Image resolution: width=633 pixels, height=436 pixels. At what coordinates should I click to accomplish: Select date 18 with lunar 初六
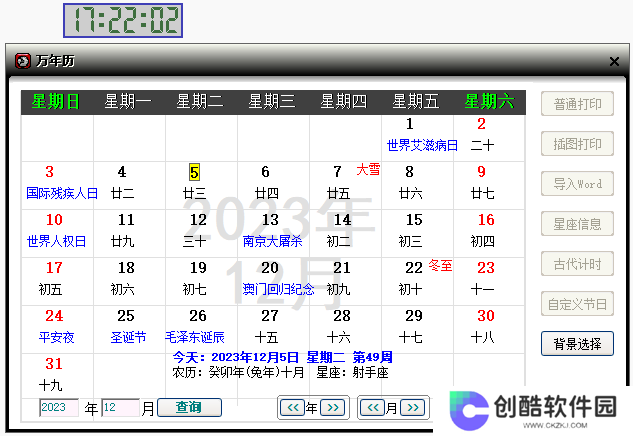(129, 279)
